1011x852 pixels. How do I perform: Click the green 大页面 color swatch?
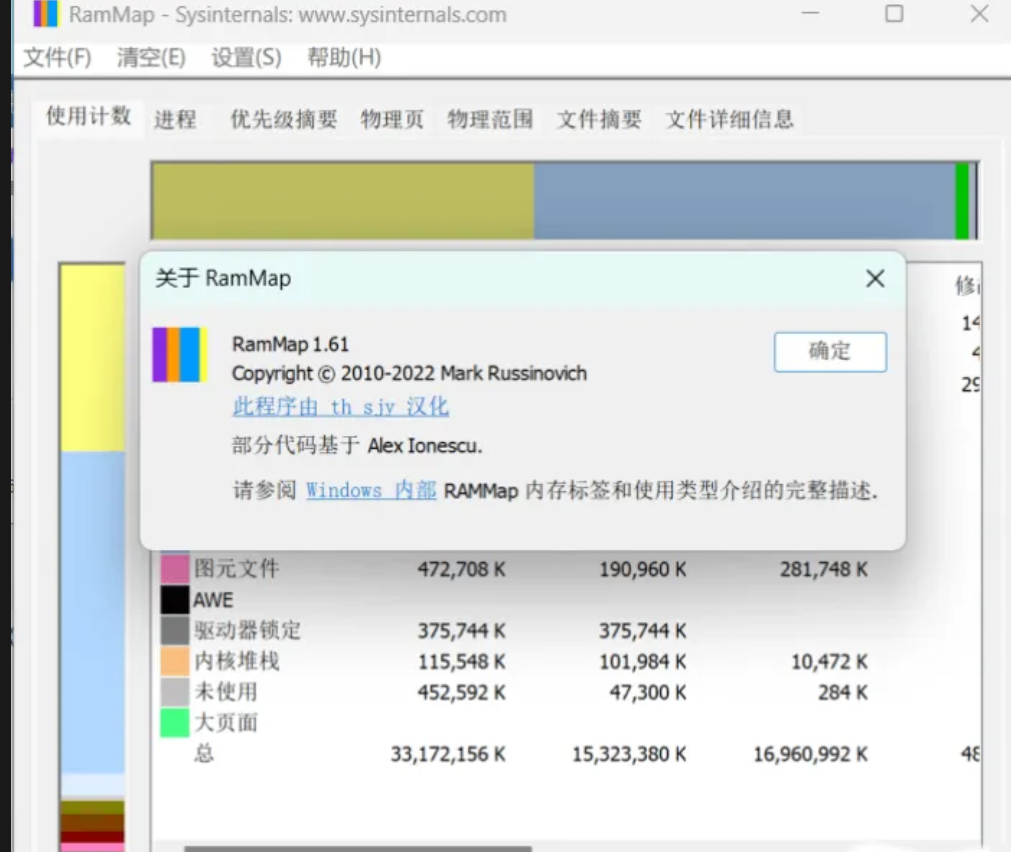(175, 722)
